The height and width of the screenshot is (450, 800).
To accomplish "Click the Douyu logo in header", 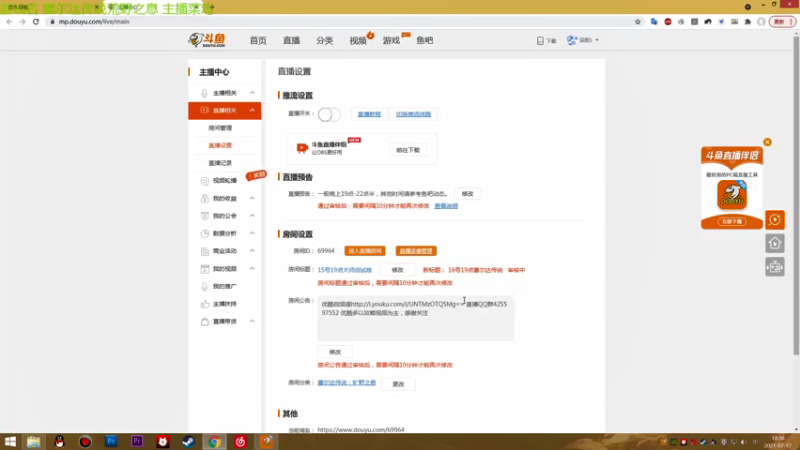I will [207, 40].
